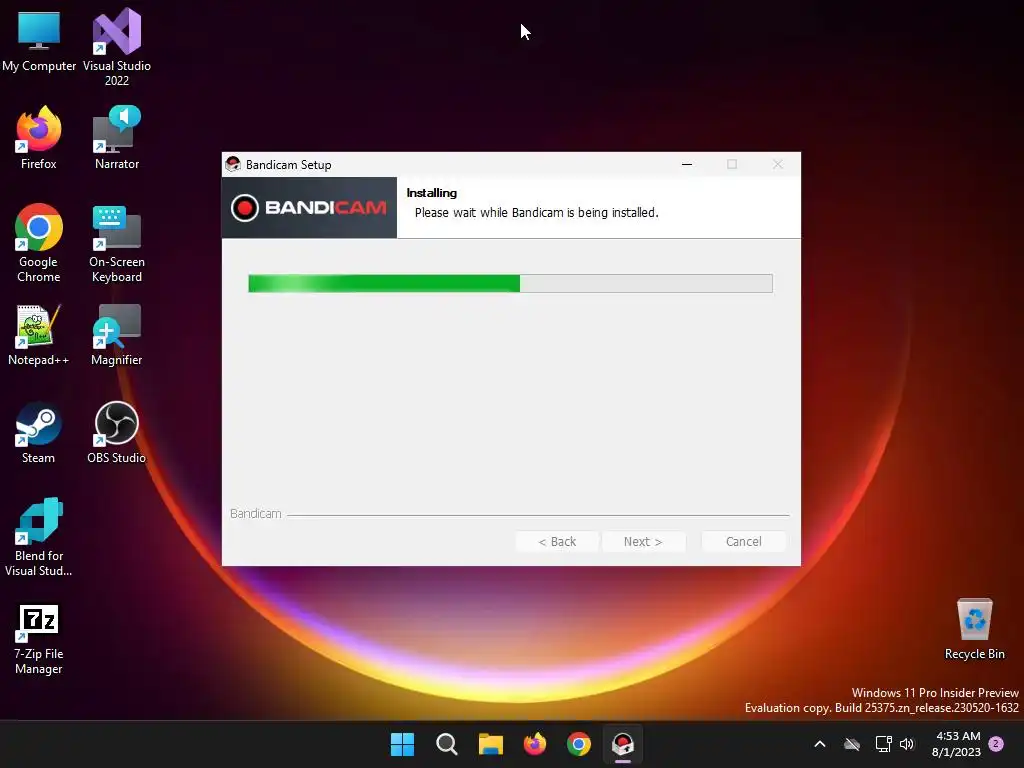Viewport: 1024px width, 768px height.
Task: Minimize the Bandicam Setup window
Action: (687, 164)
